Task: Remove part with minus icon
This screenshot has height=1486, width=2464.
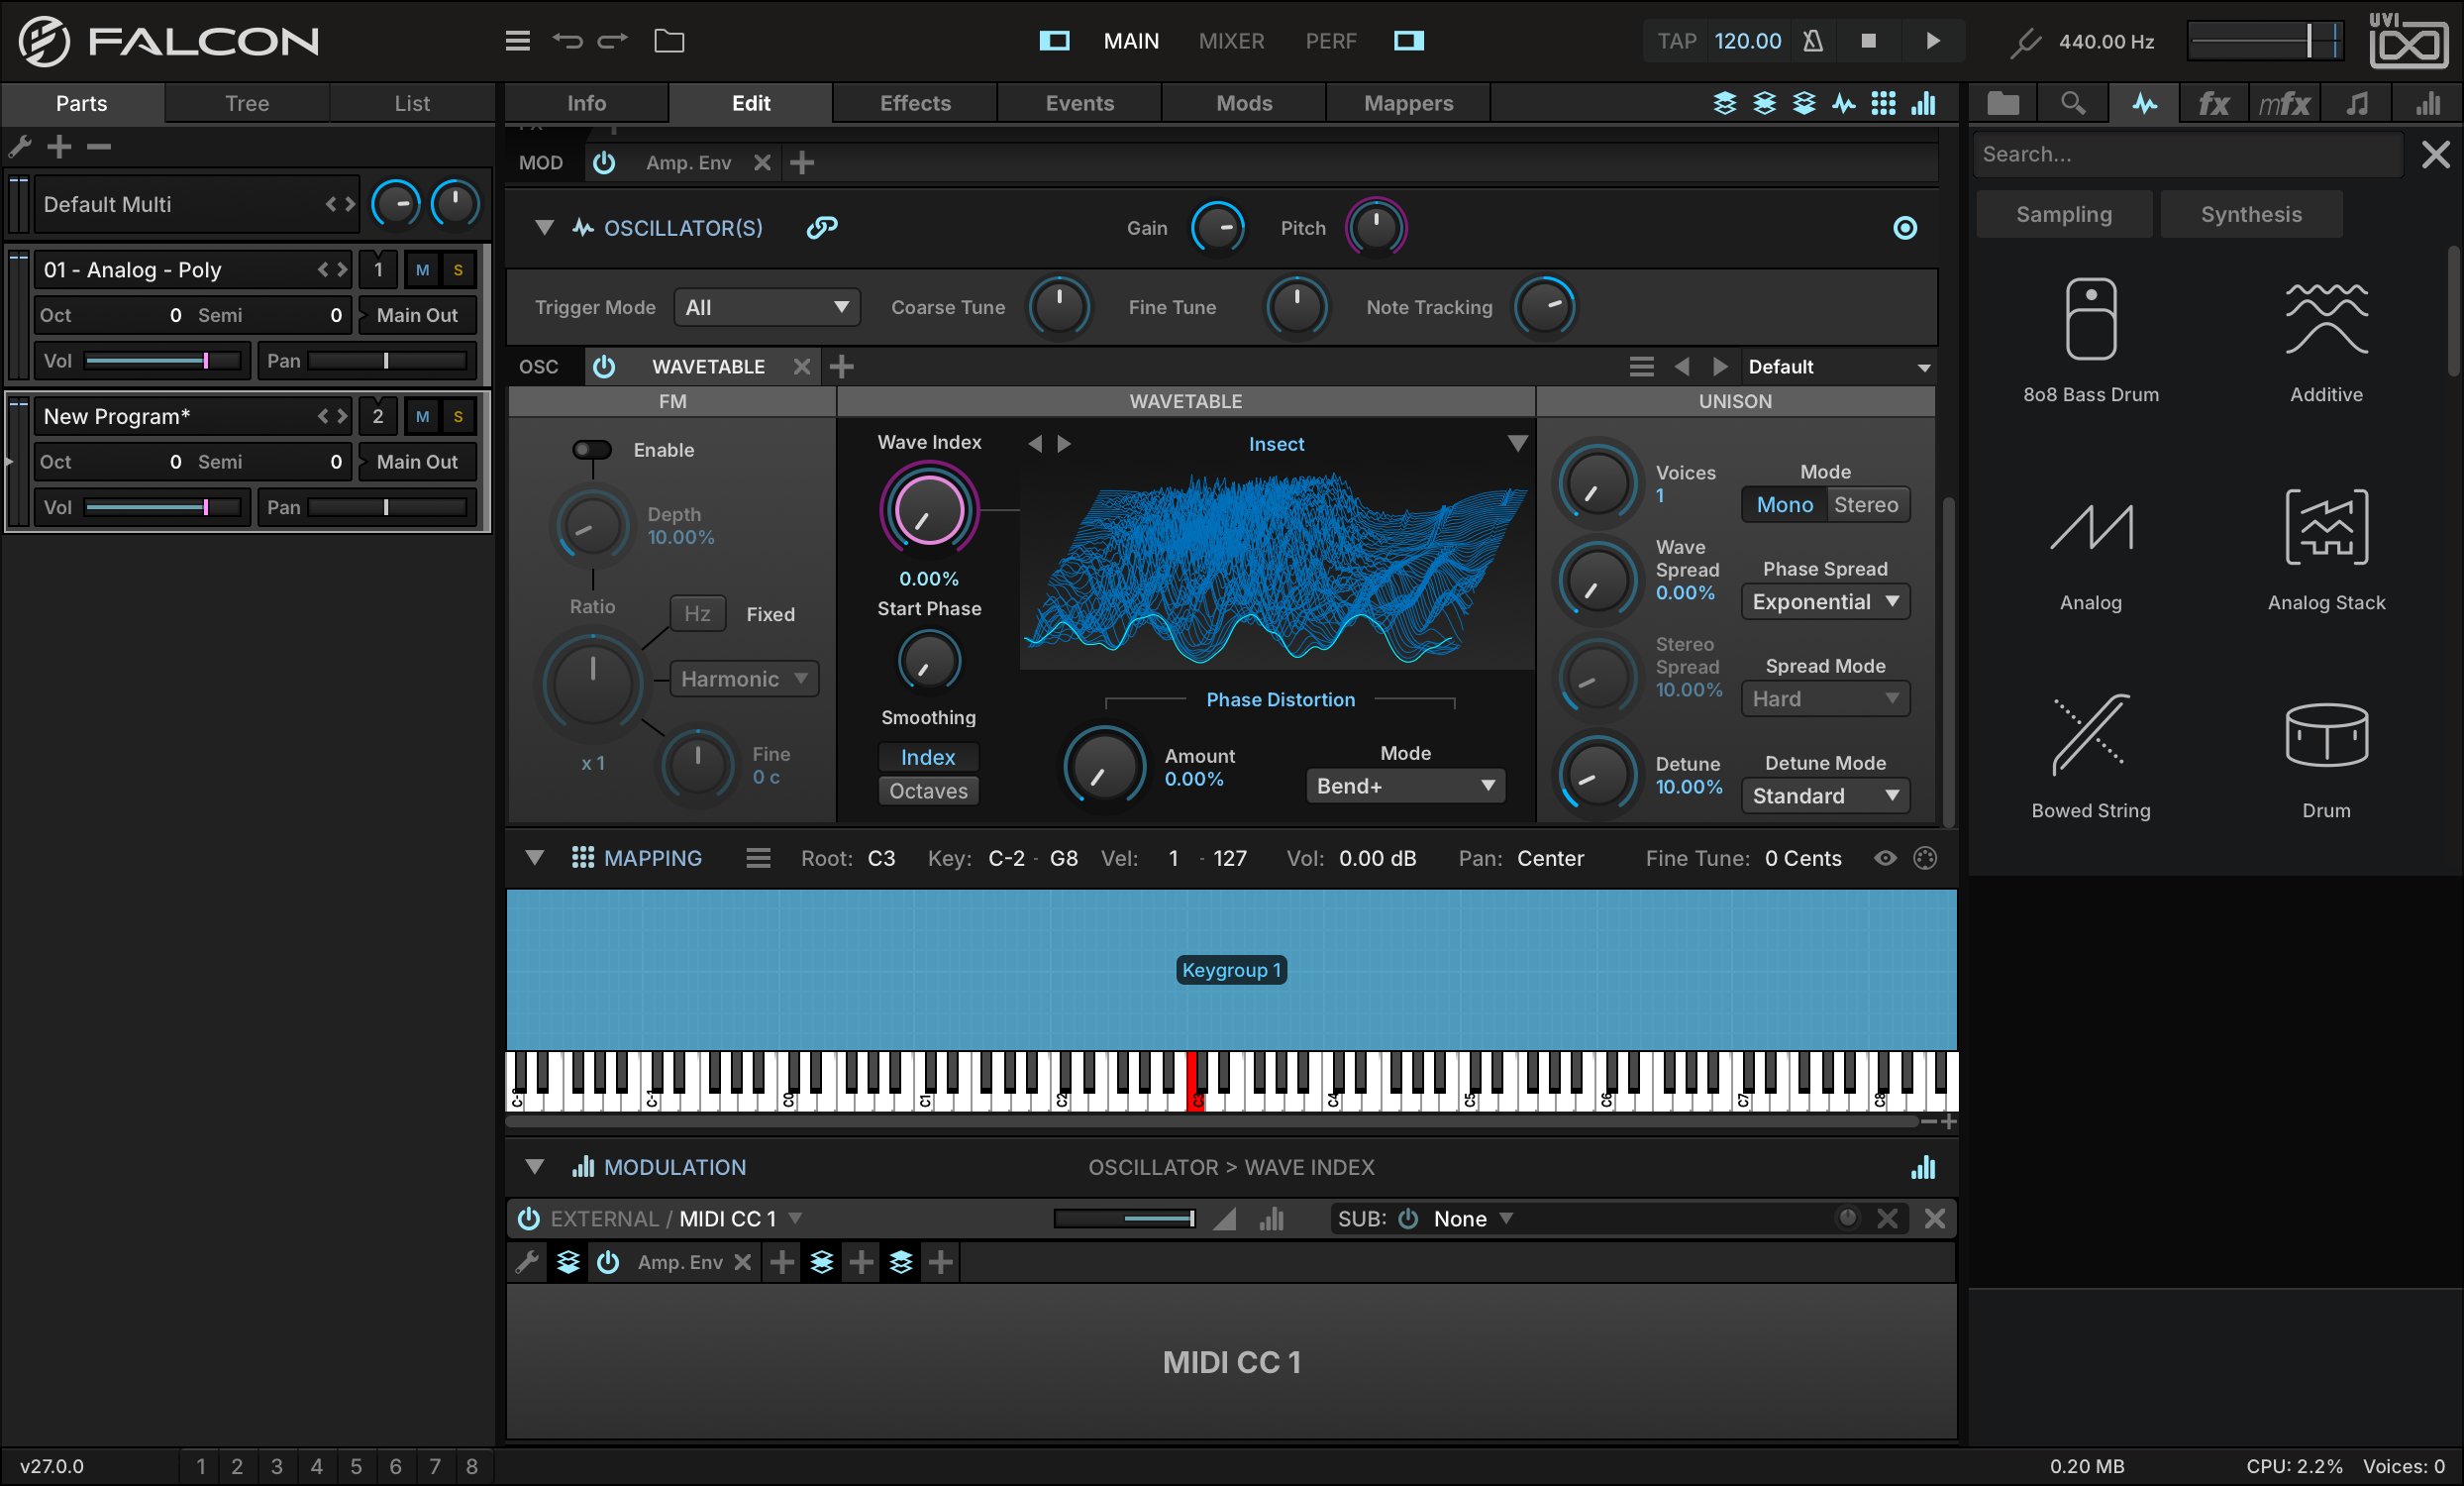Action: coord(98,147)
